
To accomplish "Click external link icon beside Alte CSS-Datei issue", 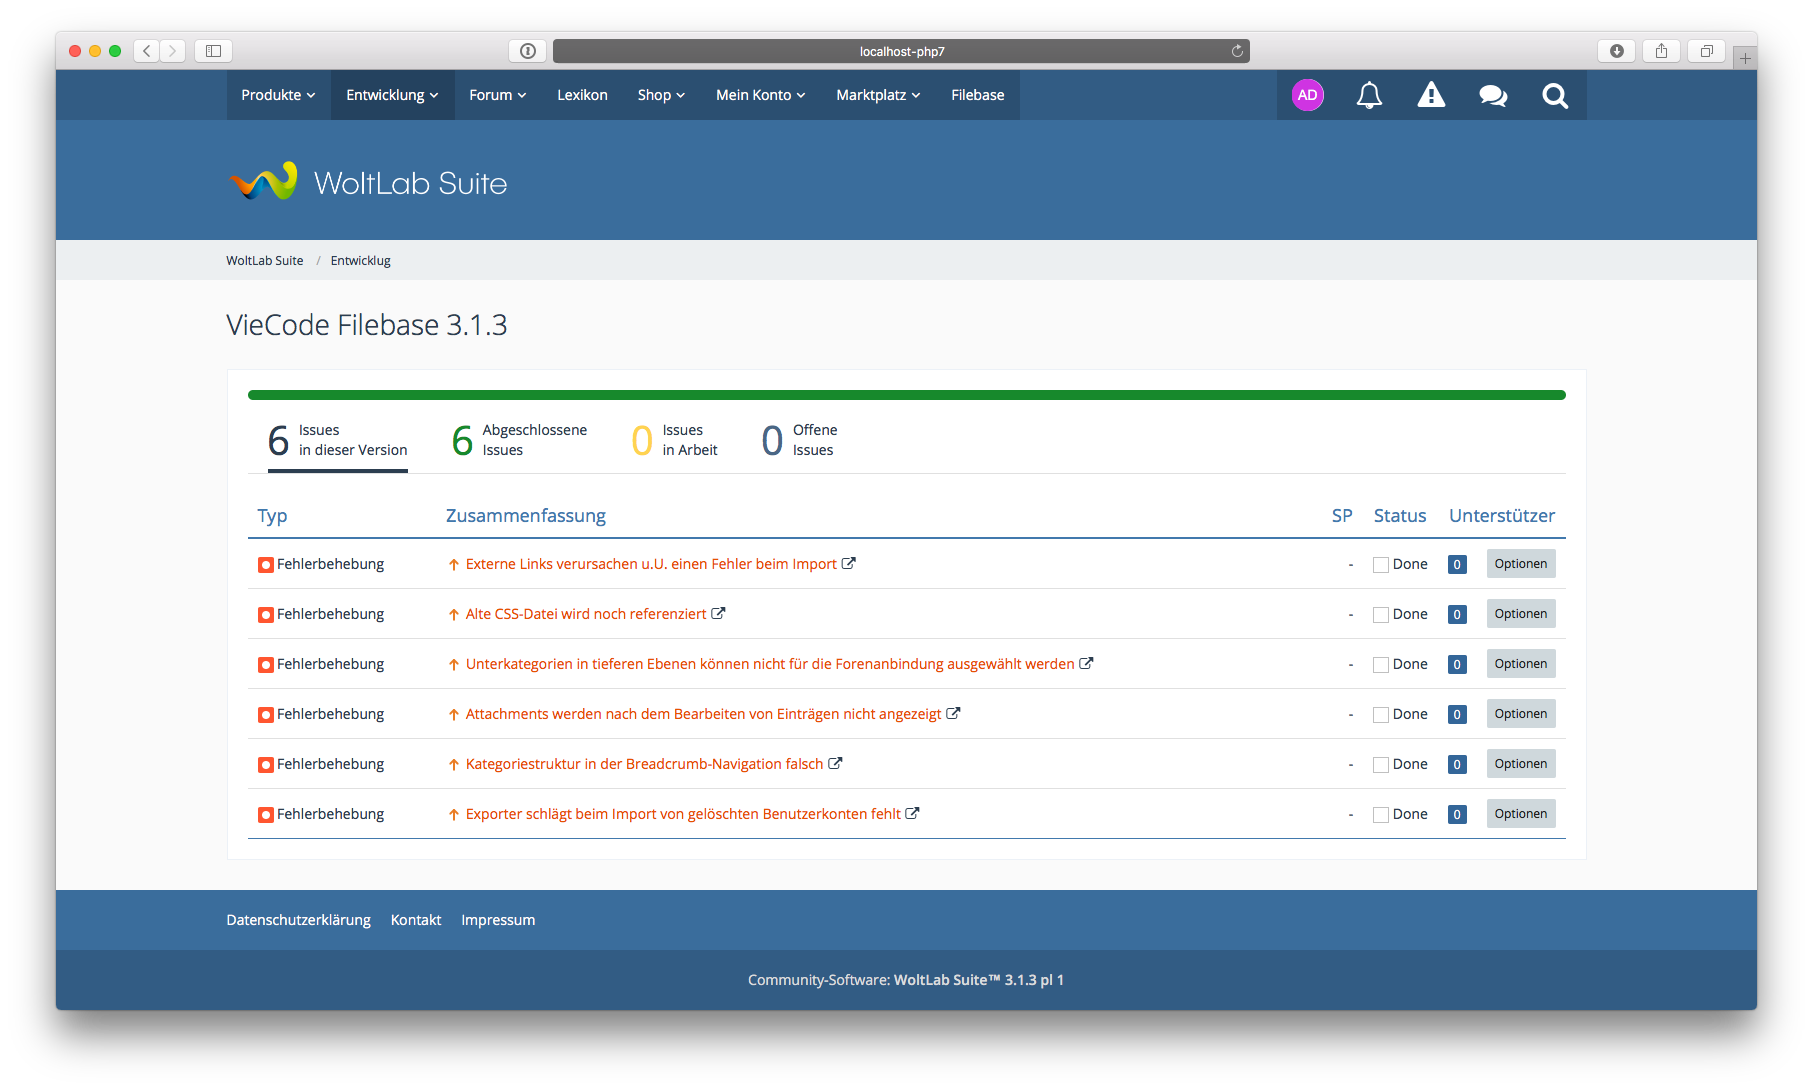I will click(x=719, y=614).
